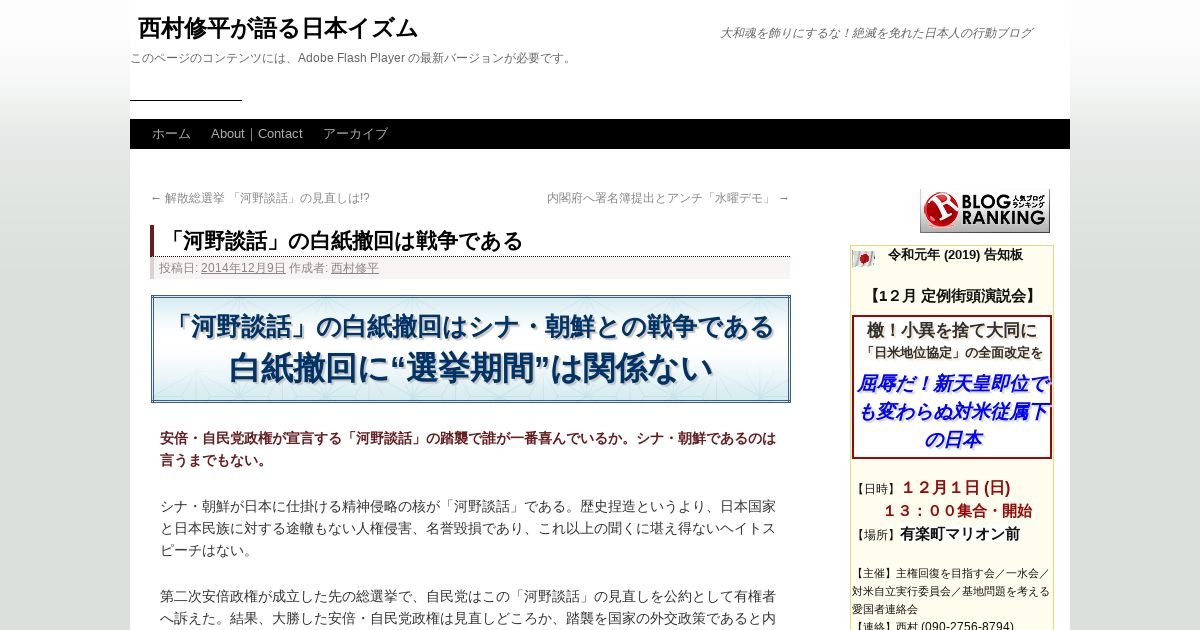Screen dimensions: 1200x630
Task: Click sidebar text 檄！小異を捨て大同に
Action: pos(952,330)
